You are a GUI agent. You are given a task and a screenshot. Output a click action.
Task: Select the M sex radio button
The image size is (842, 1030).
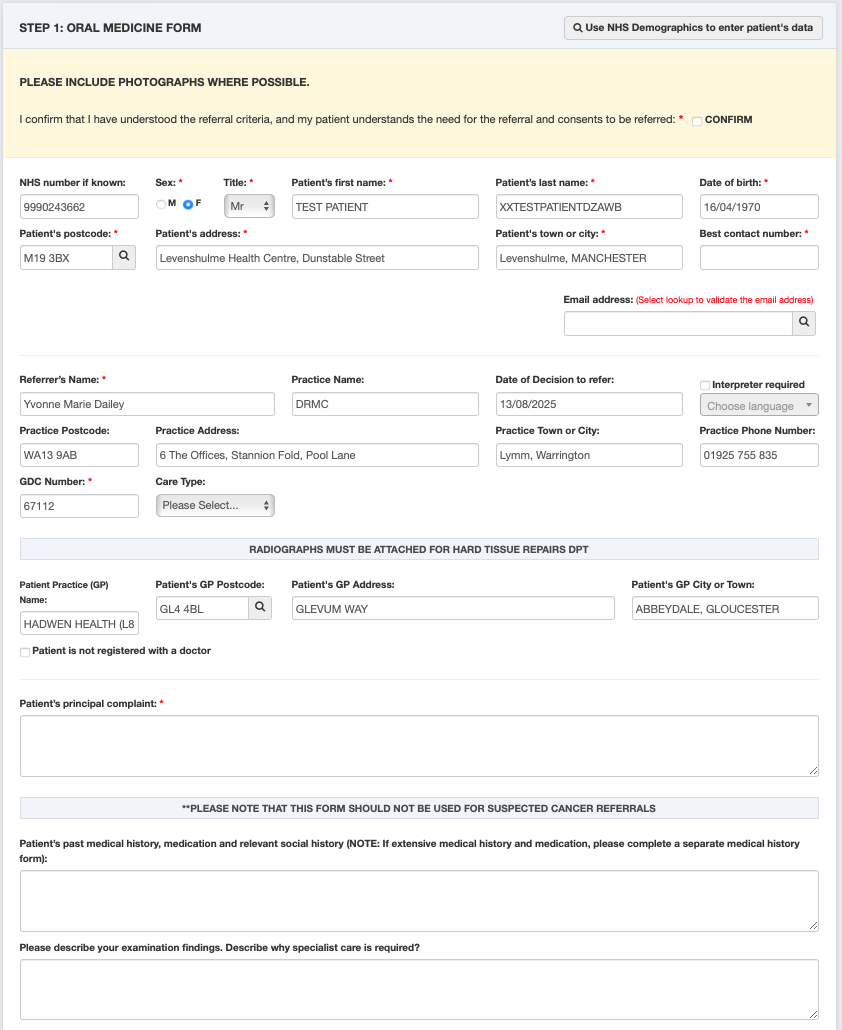click(160, 204)
